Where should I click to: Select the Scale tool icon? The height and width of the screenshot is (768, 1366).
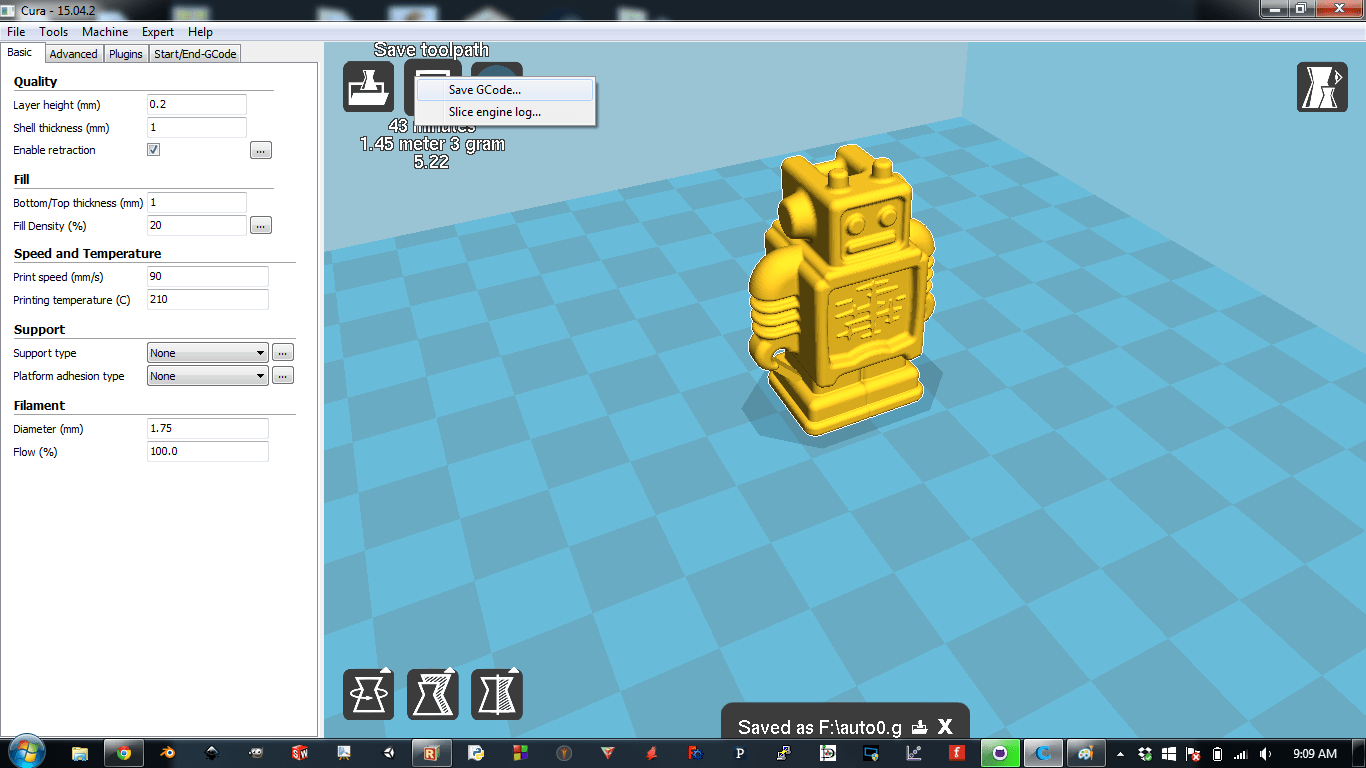click(x=432, y=694)
